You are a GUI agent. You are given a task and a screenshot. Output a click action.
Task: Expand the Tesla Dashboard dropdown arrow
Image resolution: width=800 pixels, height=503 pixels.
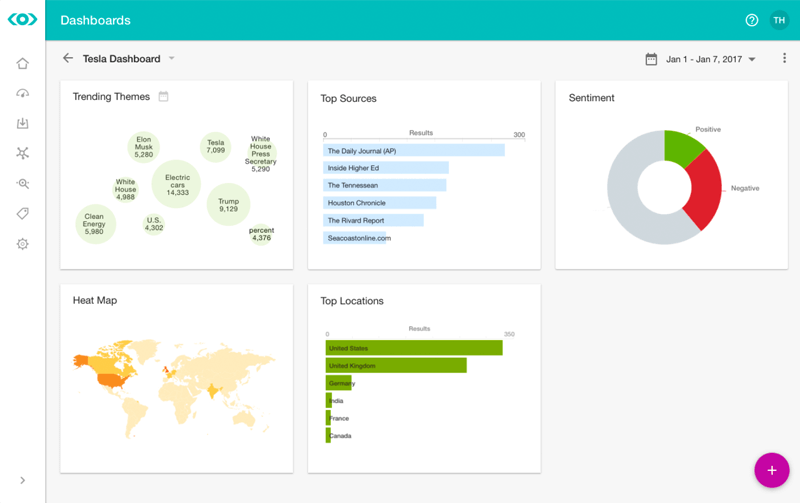172,58
